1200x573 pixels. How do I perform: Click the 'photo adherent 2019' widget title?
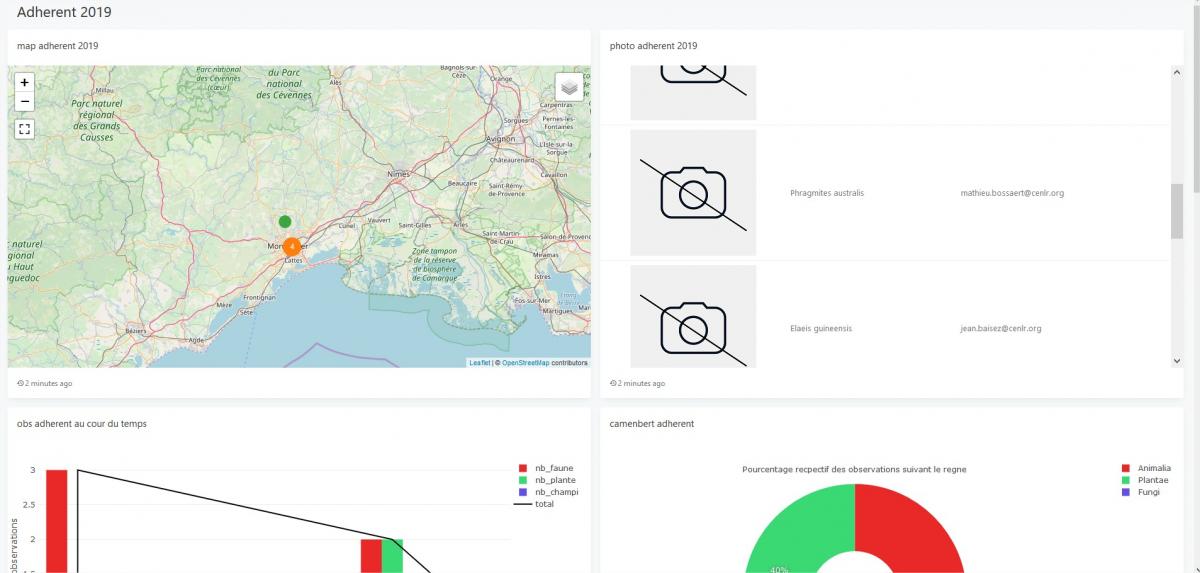tap(653, 46)
